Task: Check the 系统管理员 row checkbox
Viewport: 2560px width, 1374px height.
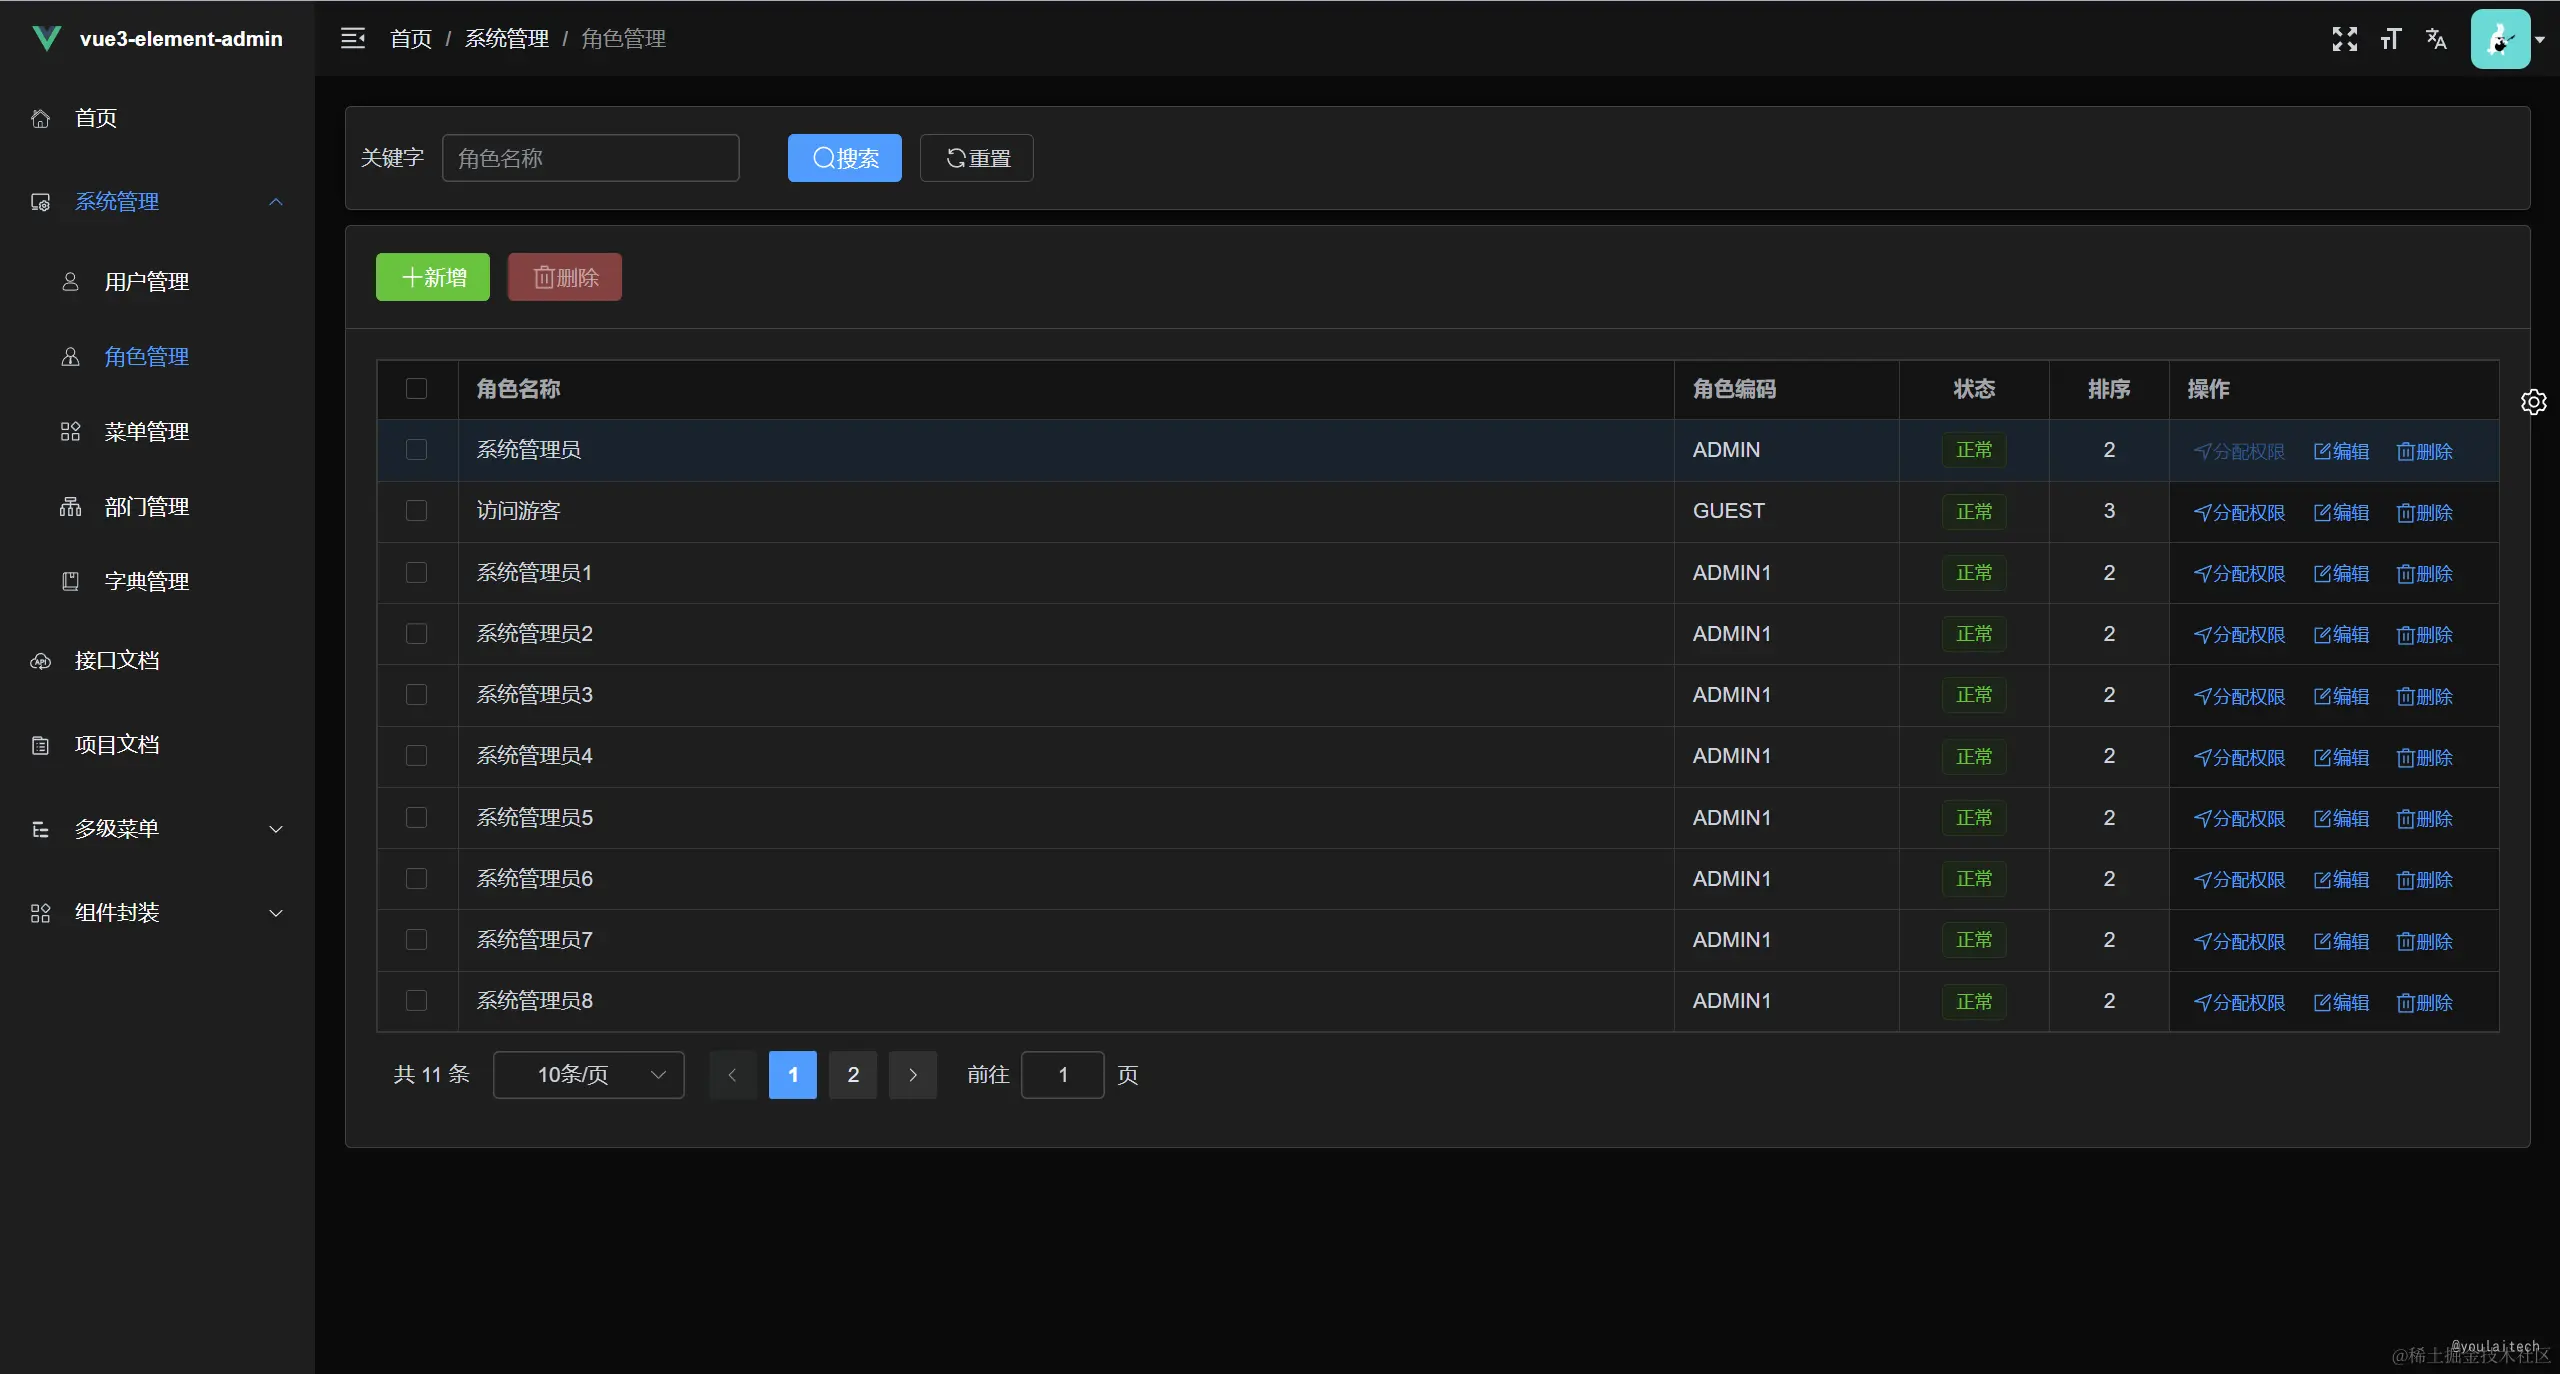Action: click(x=416, y=450)
